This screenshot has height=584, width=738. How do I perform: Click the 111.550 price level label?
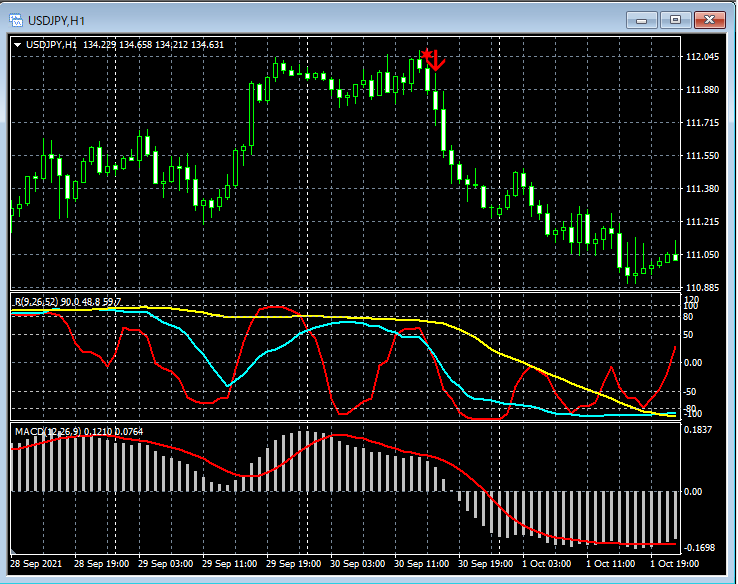(x=703, y=156)
